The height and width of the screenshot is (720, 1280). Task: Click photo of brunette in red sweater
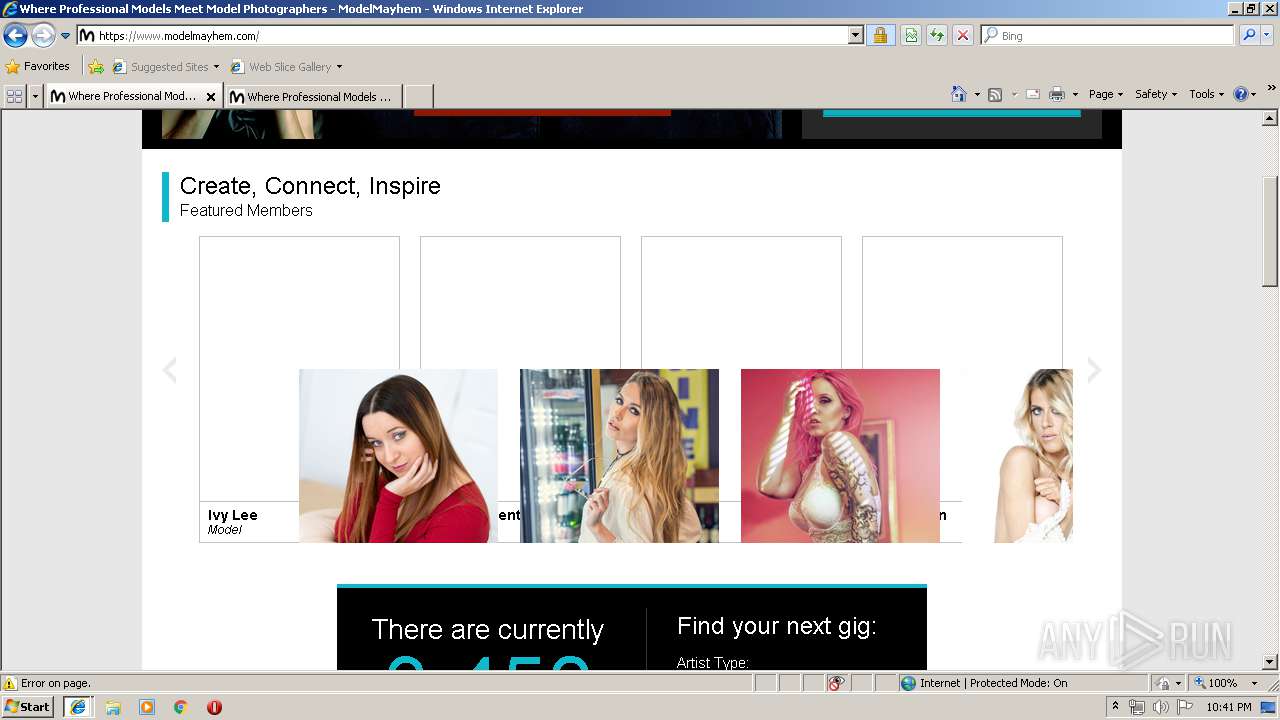click(x=398, y=456)
